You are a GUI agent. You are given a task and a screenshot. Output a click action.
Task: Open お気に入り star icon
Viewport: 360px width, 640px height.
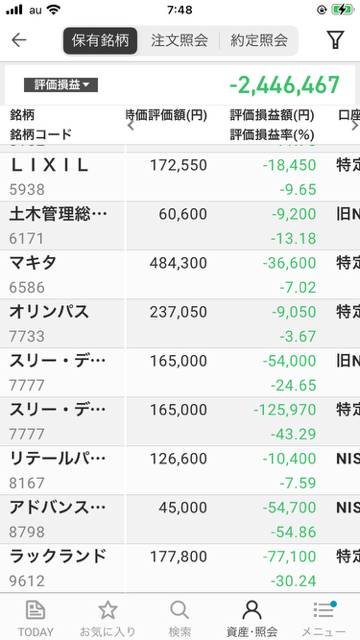pos(108,611)
